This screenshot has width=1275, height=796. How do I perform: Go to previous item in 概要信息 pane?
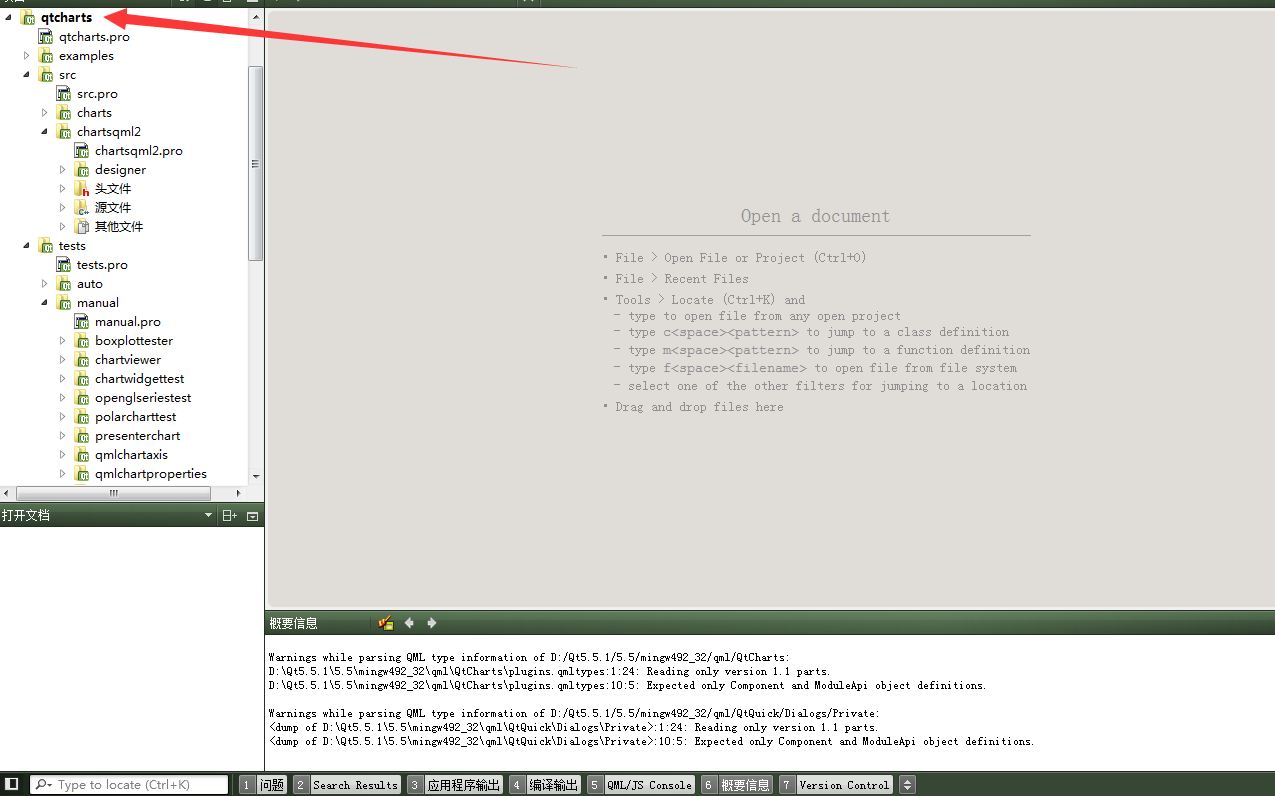coord(409,623)
